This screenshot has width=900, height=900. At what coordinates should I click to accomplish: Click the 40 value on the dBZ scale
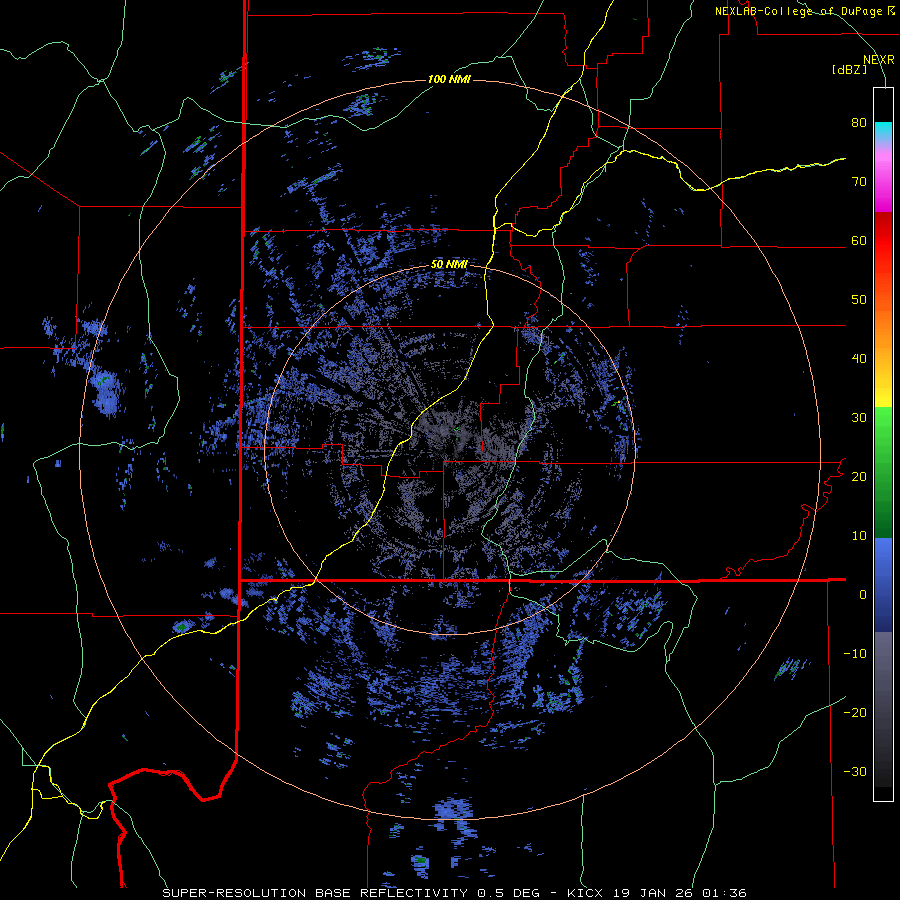859,359
